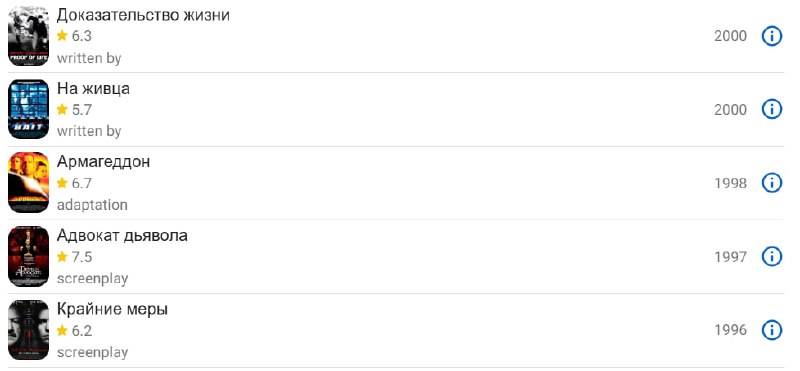
Task: Click the 7.5 rating of Адвокат дьявола
Action: click(x=74, y=257)
